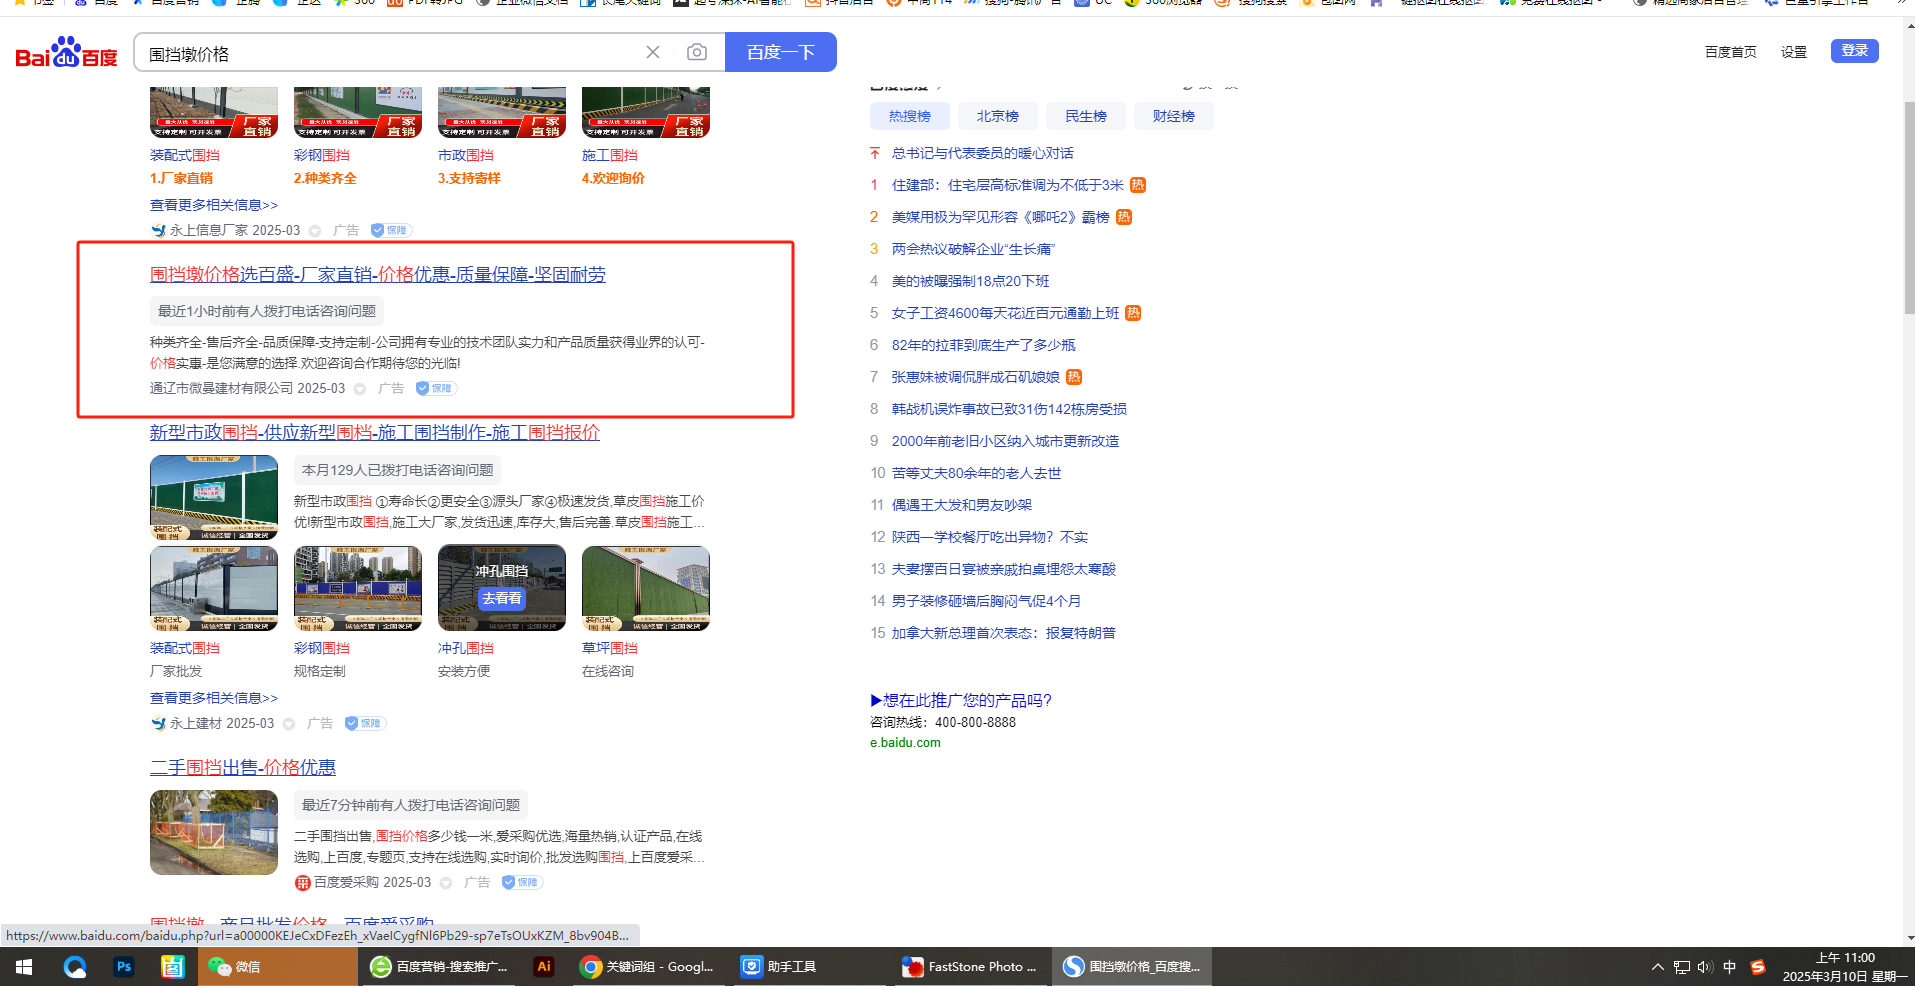Open result 二手围挡出售-价格优惠
Screen dimensions: 1915x986
[243, 768]
